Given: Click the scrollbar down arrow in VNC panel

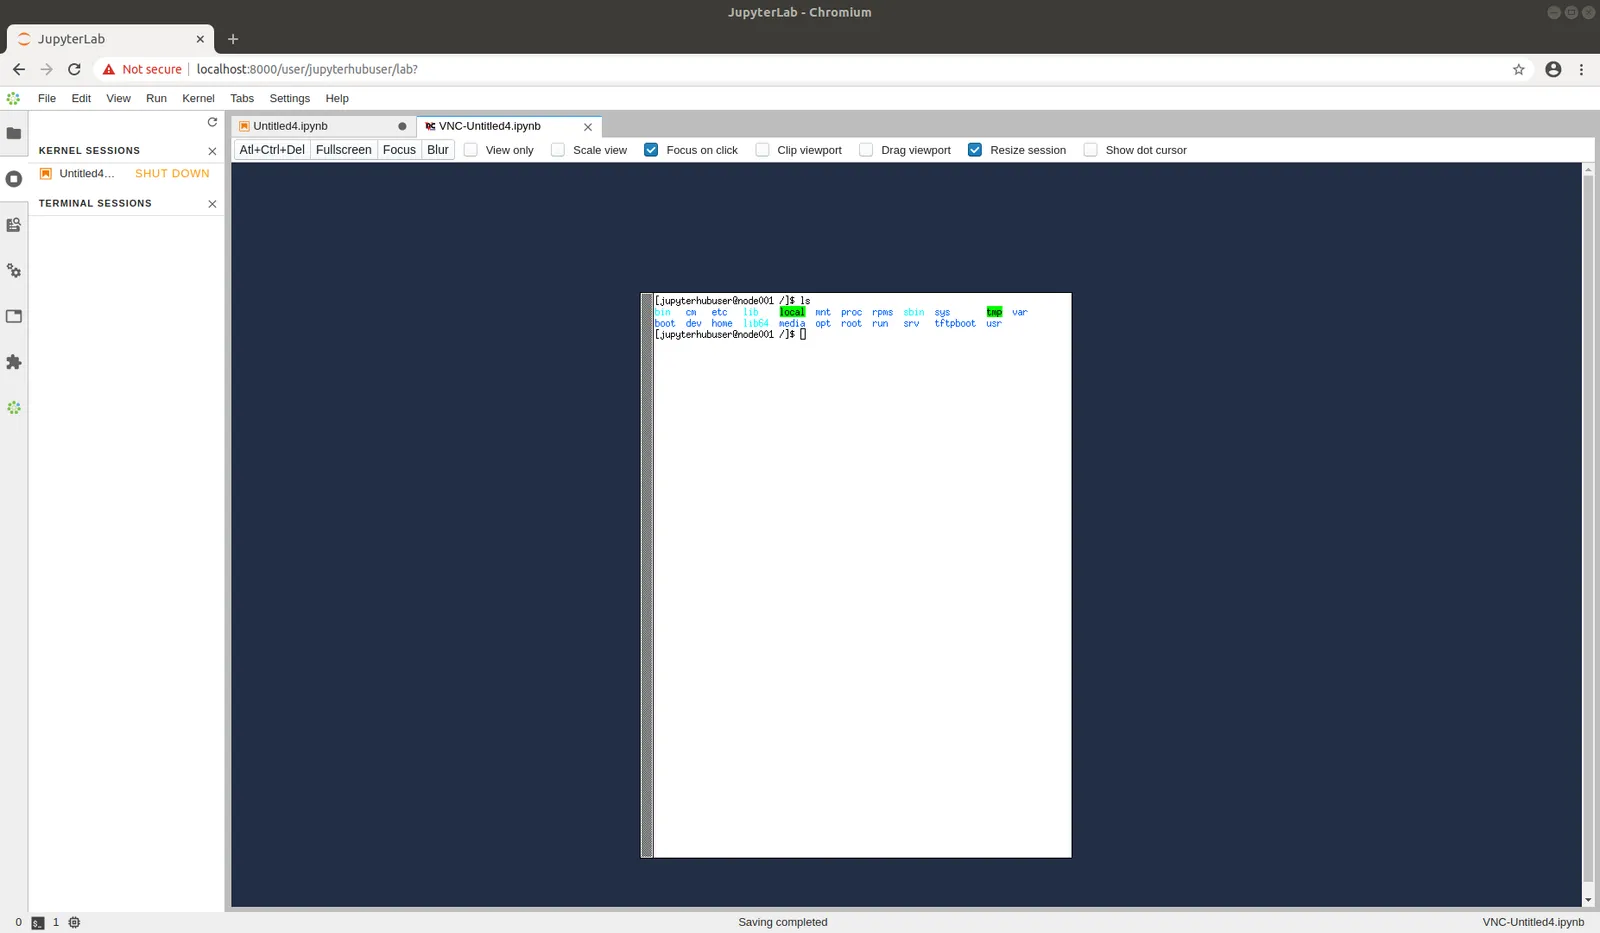Looking at the screenshot, I should click(1588, 901).
